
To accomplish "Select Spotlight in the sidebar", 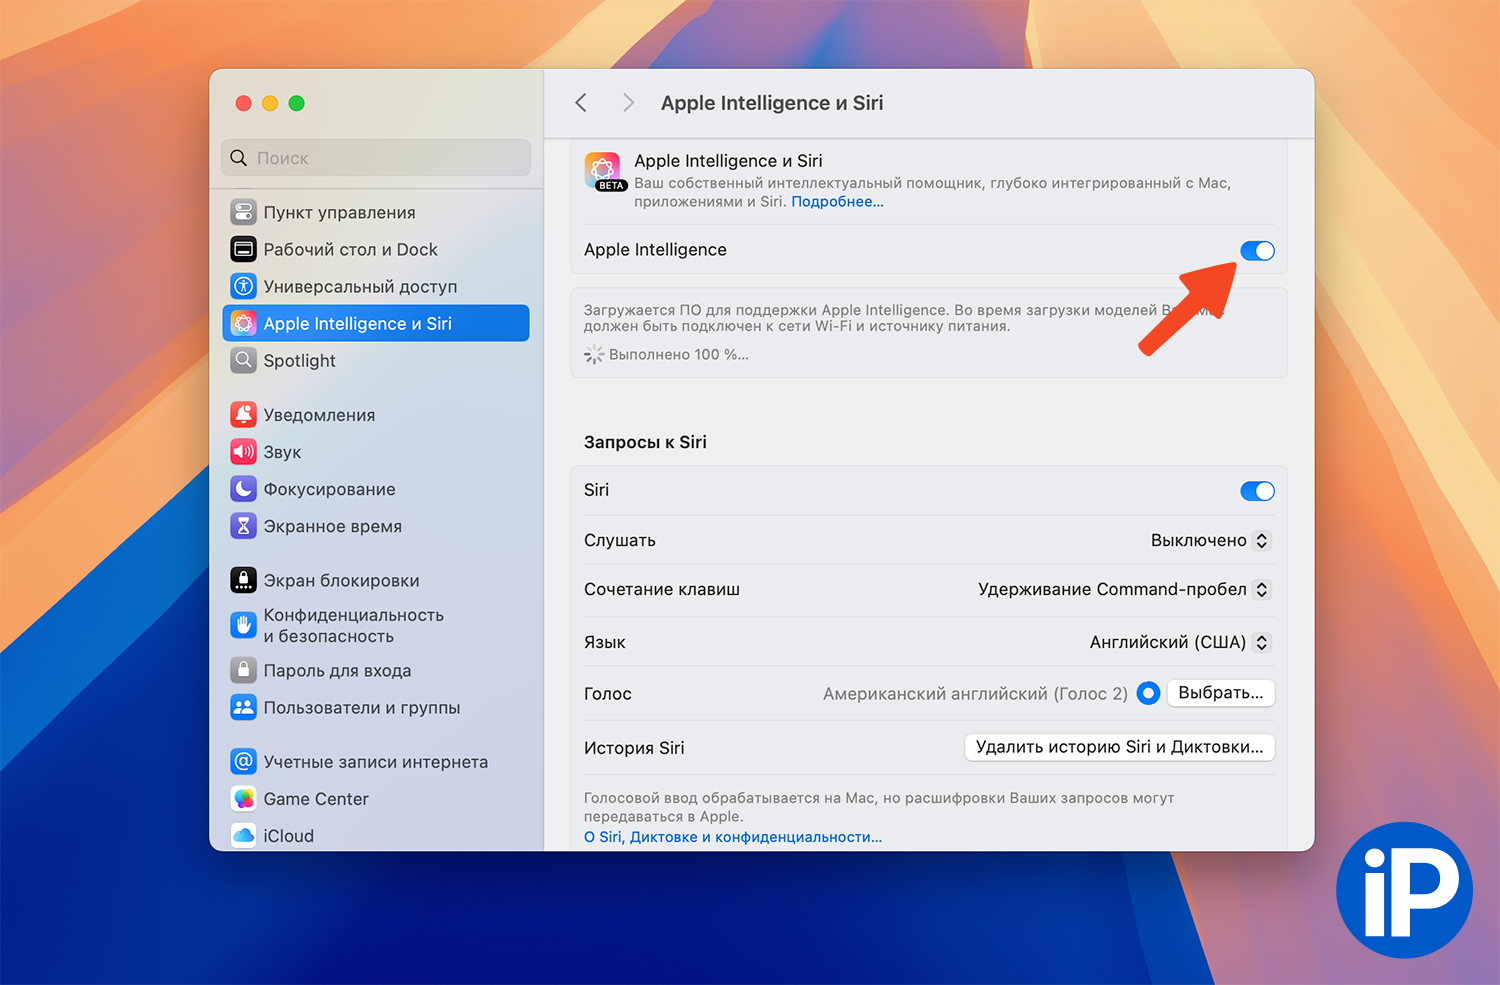I will (x=376, y=360).
